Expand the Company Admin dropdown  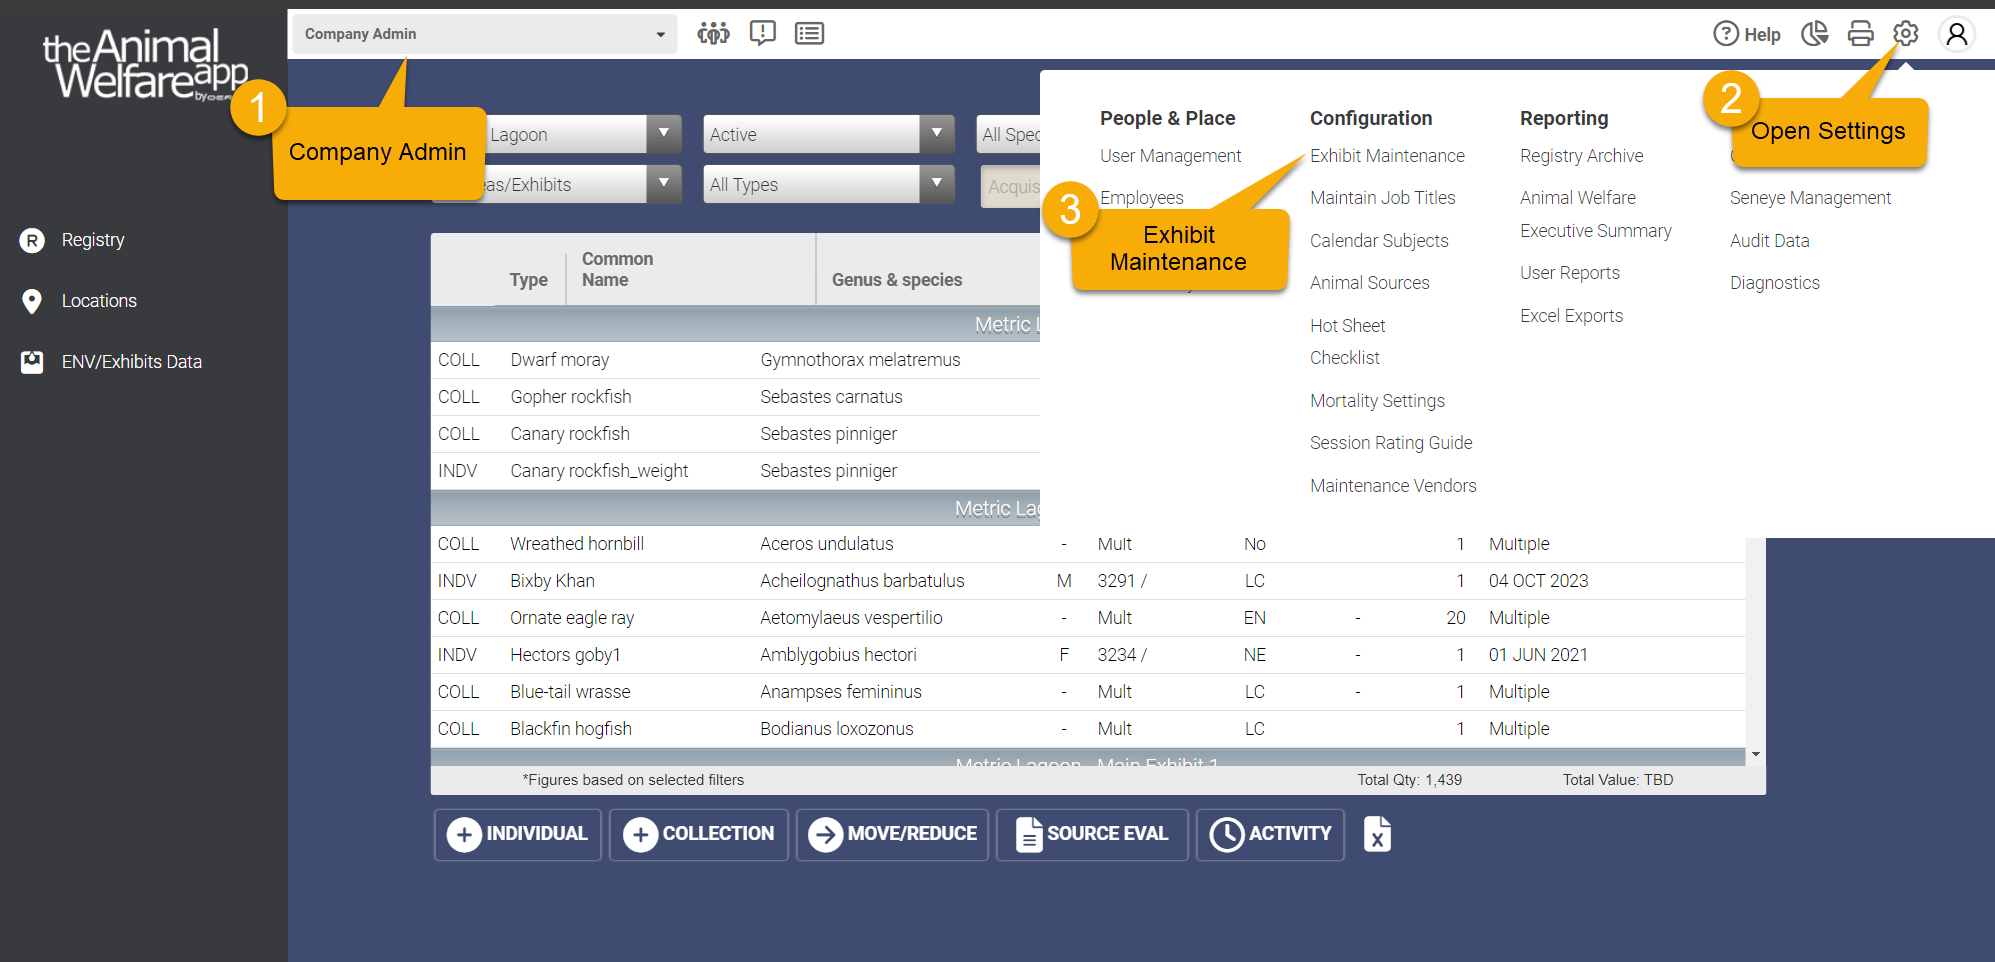pos(484,33)
